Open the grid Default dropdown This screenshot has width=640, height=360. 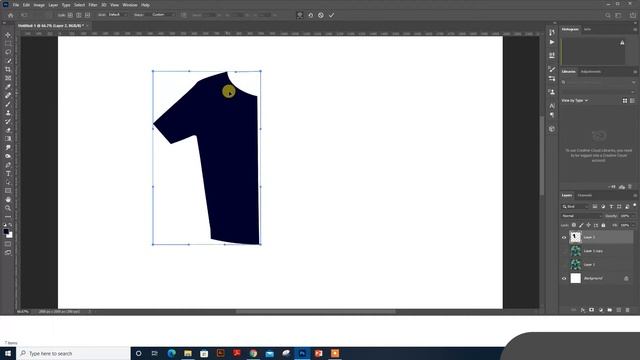(x=117, y=15)
